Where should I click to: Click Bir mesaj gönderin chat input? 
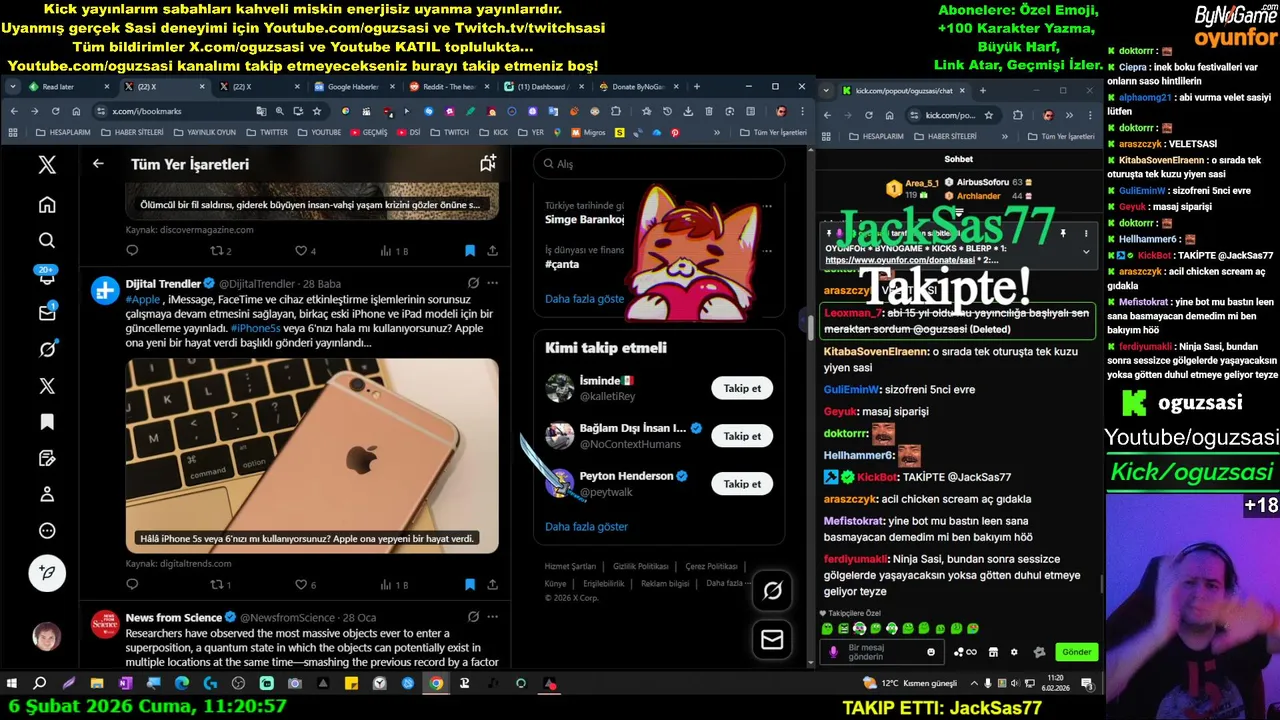click(880, 652)
